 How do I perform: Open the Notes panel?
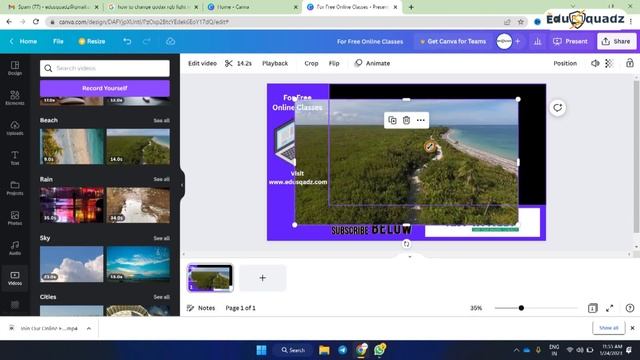tap(201, 308)
